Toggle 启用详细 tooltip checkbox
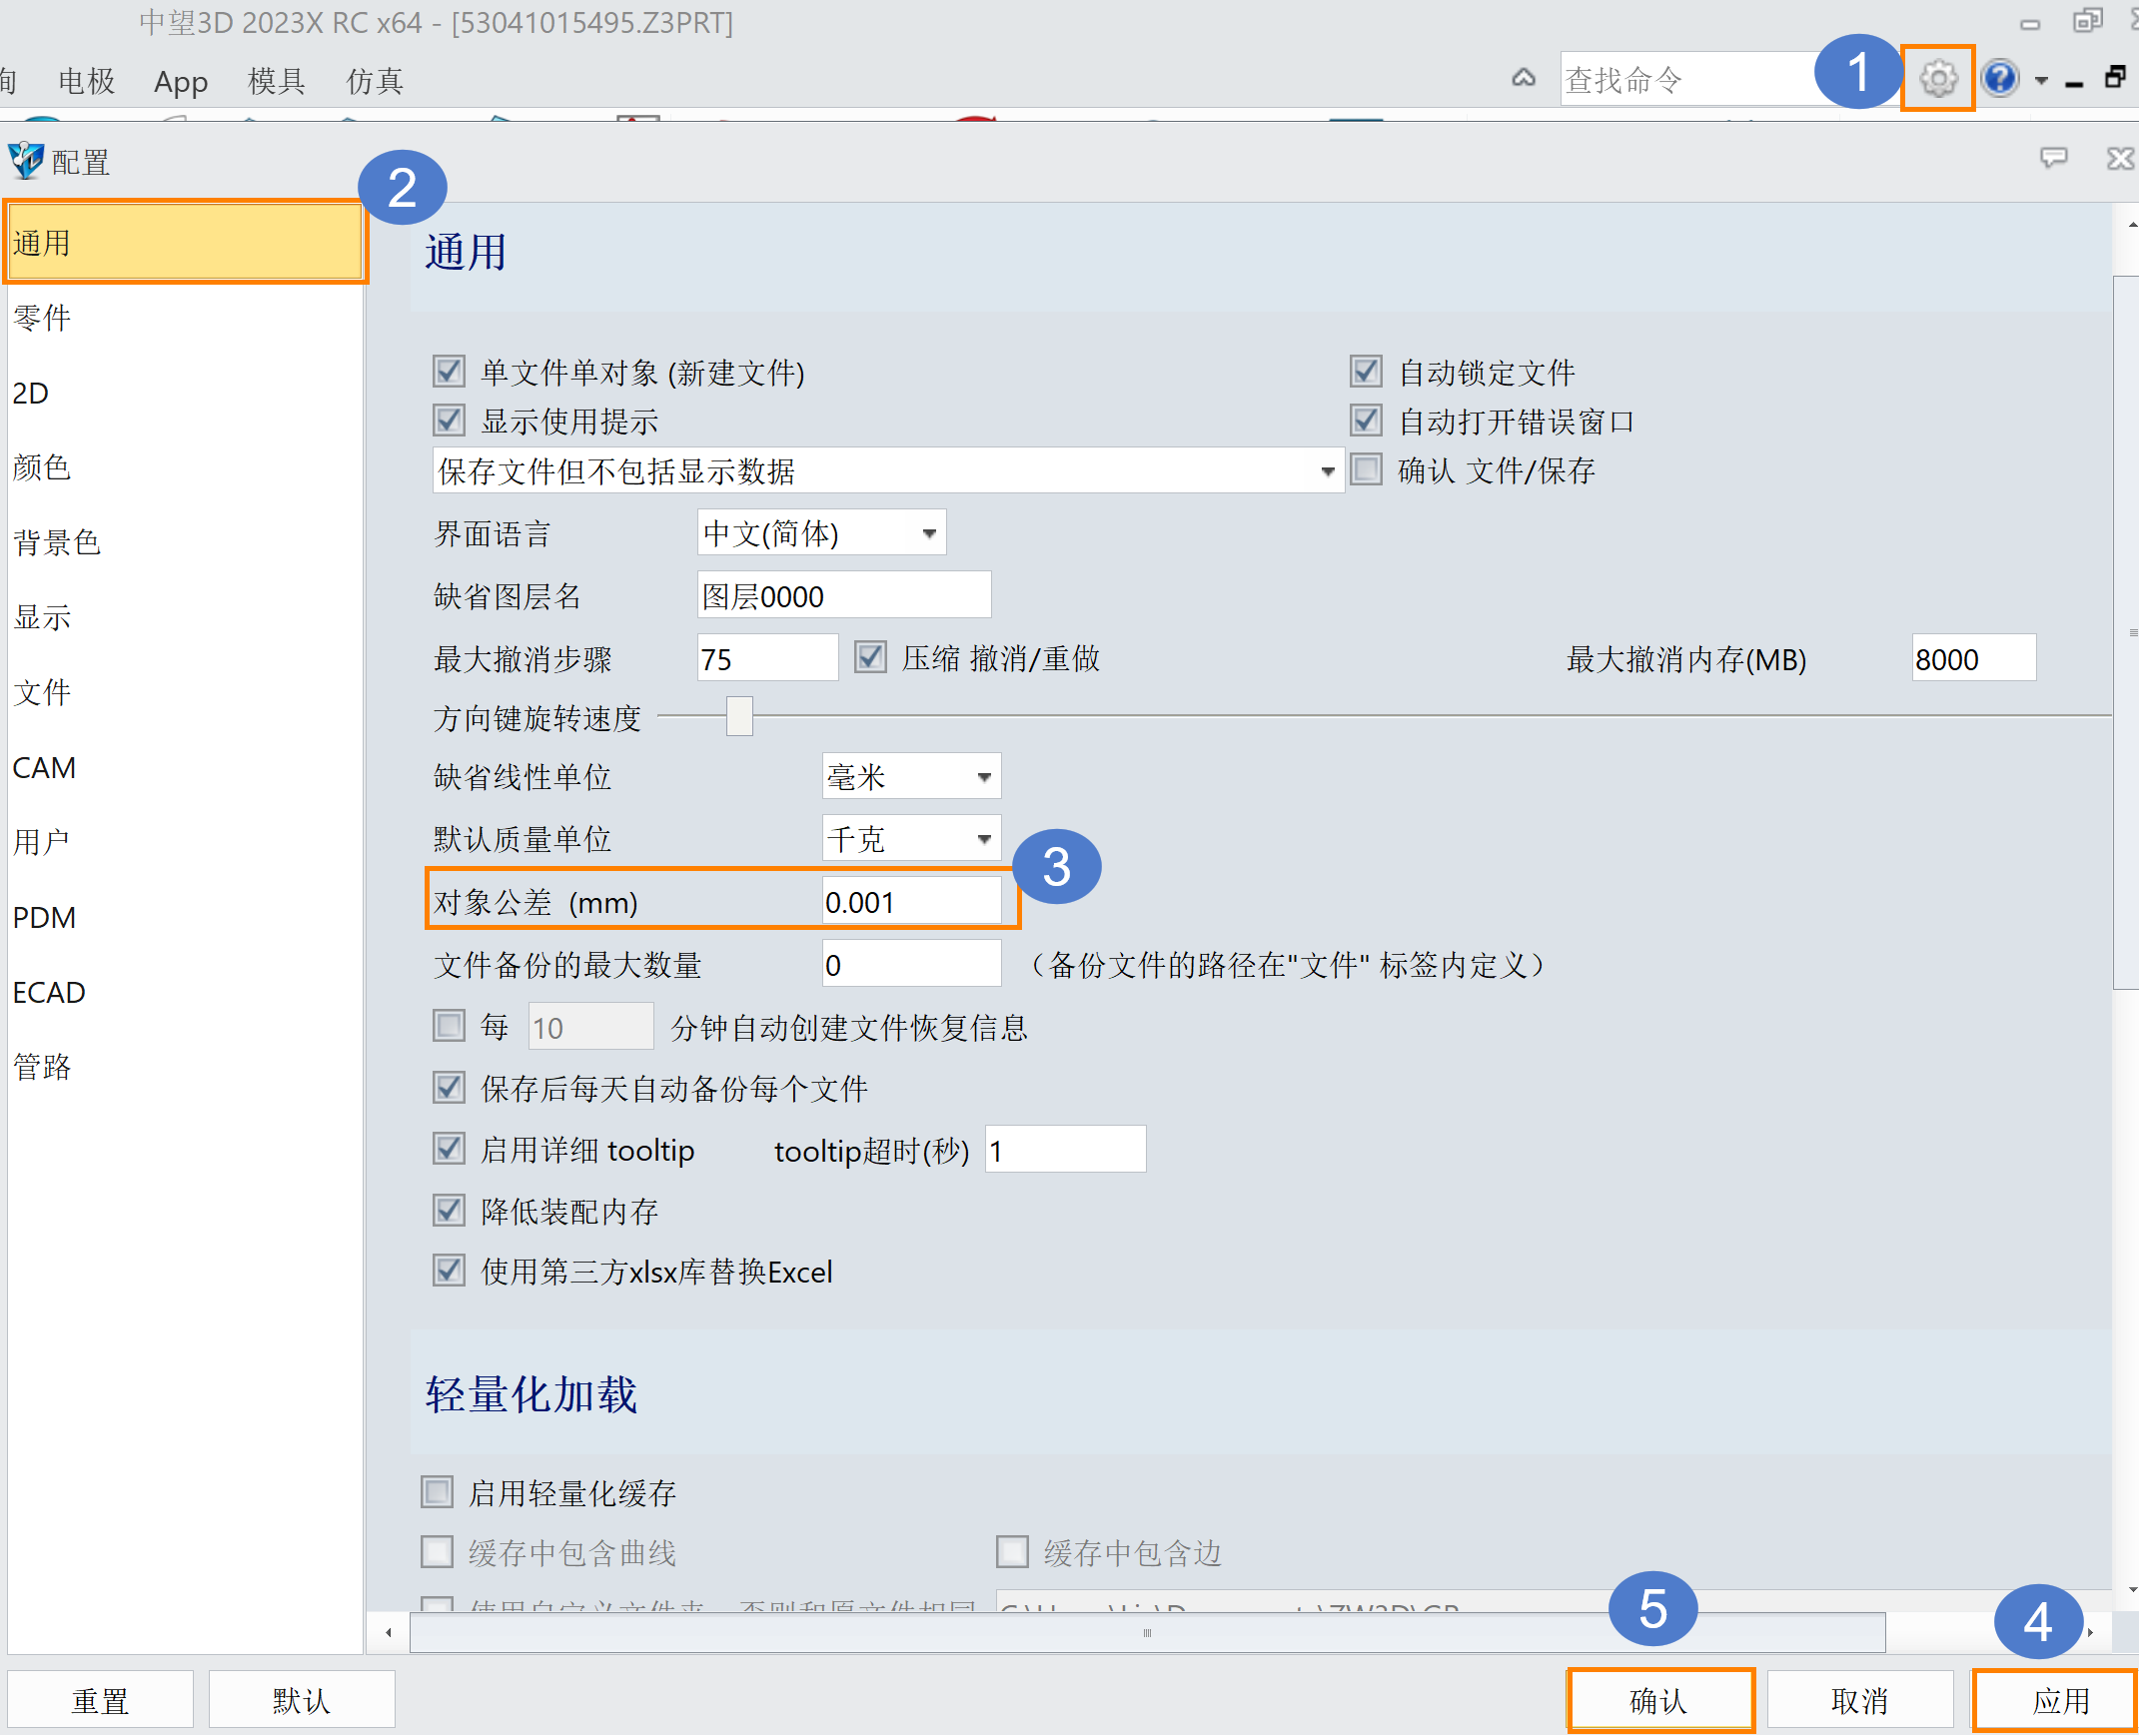 pos(449,1149)
